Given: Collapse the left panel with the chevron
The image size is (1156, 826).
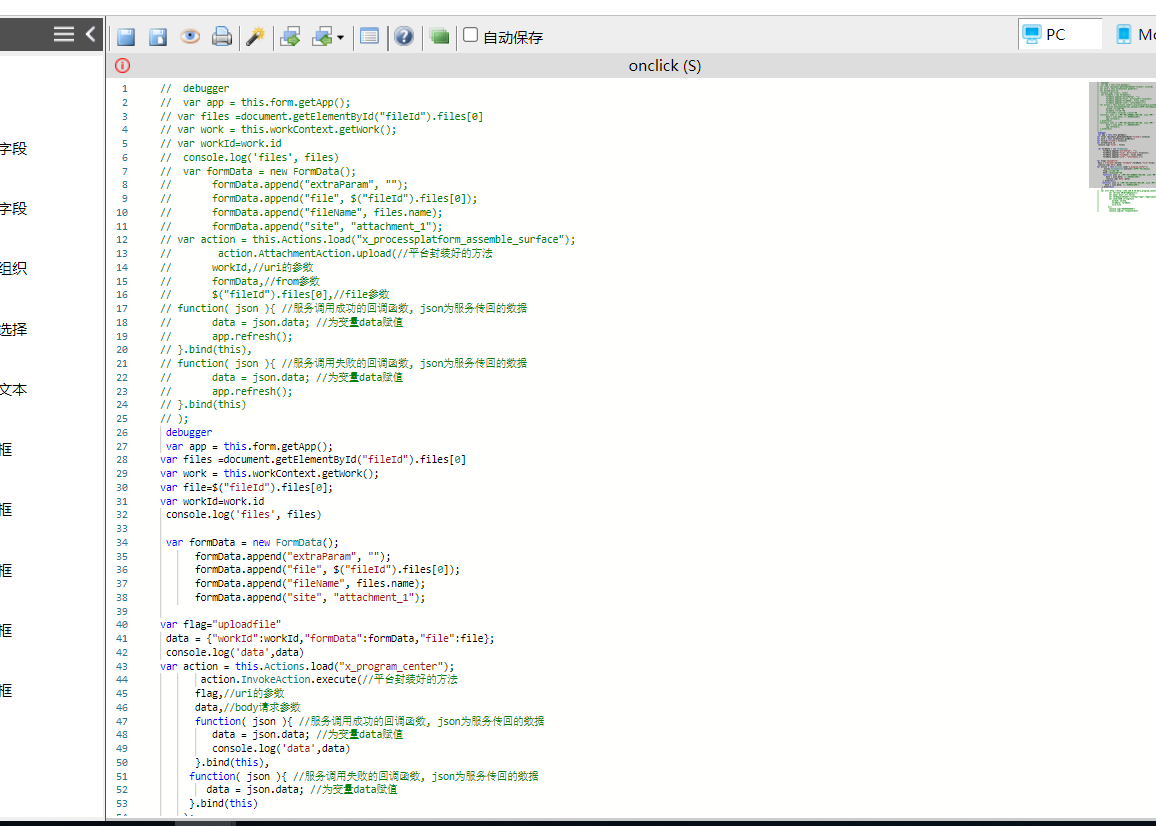Looking at the screenshot, I should pos(92,34).
